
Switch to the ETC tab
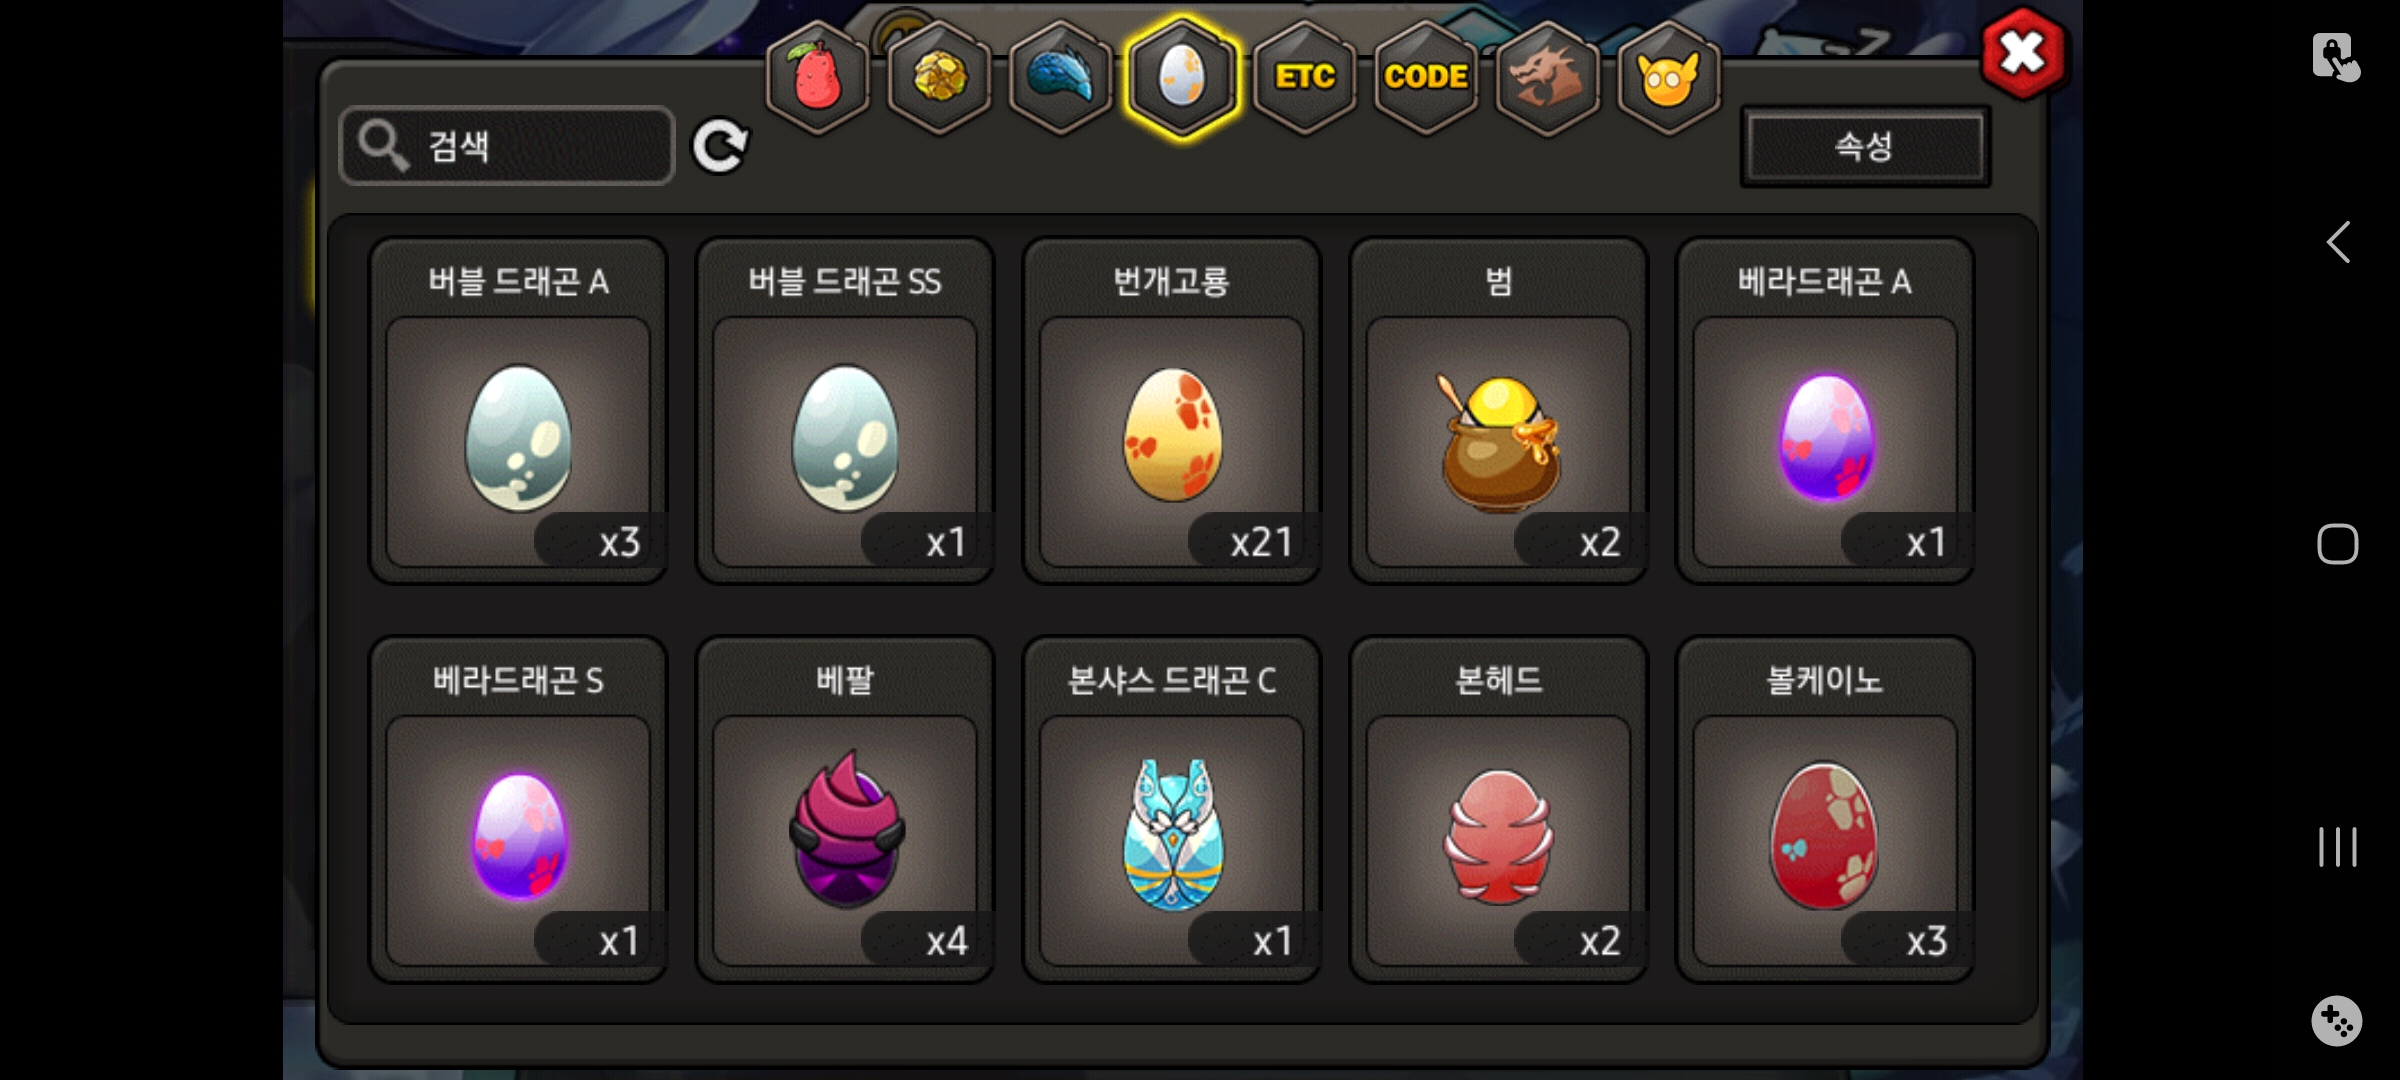coord(1305,78)
